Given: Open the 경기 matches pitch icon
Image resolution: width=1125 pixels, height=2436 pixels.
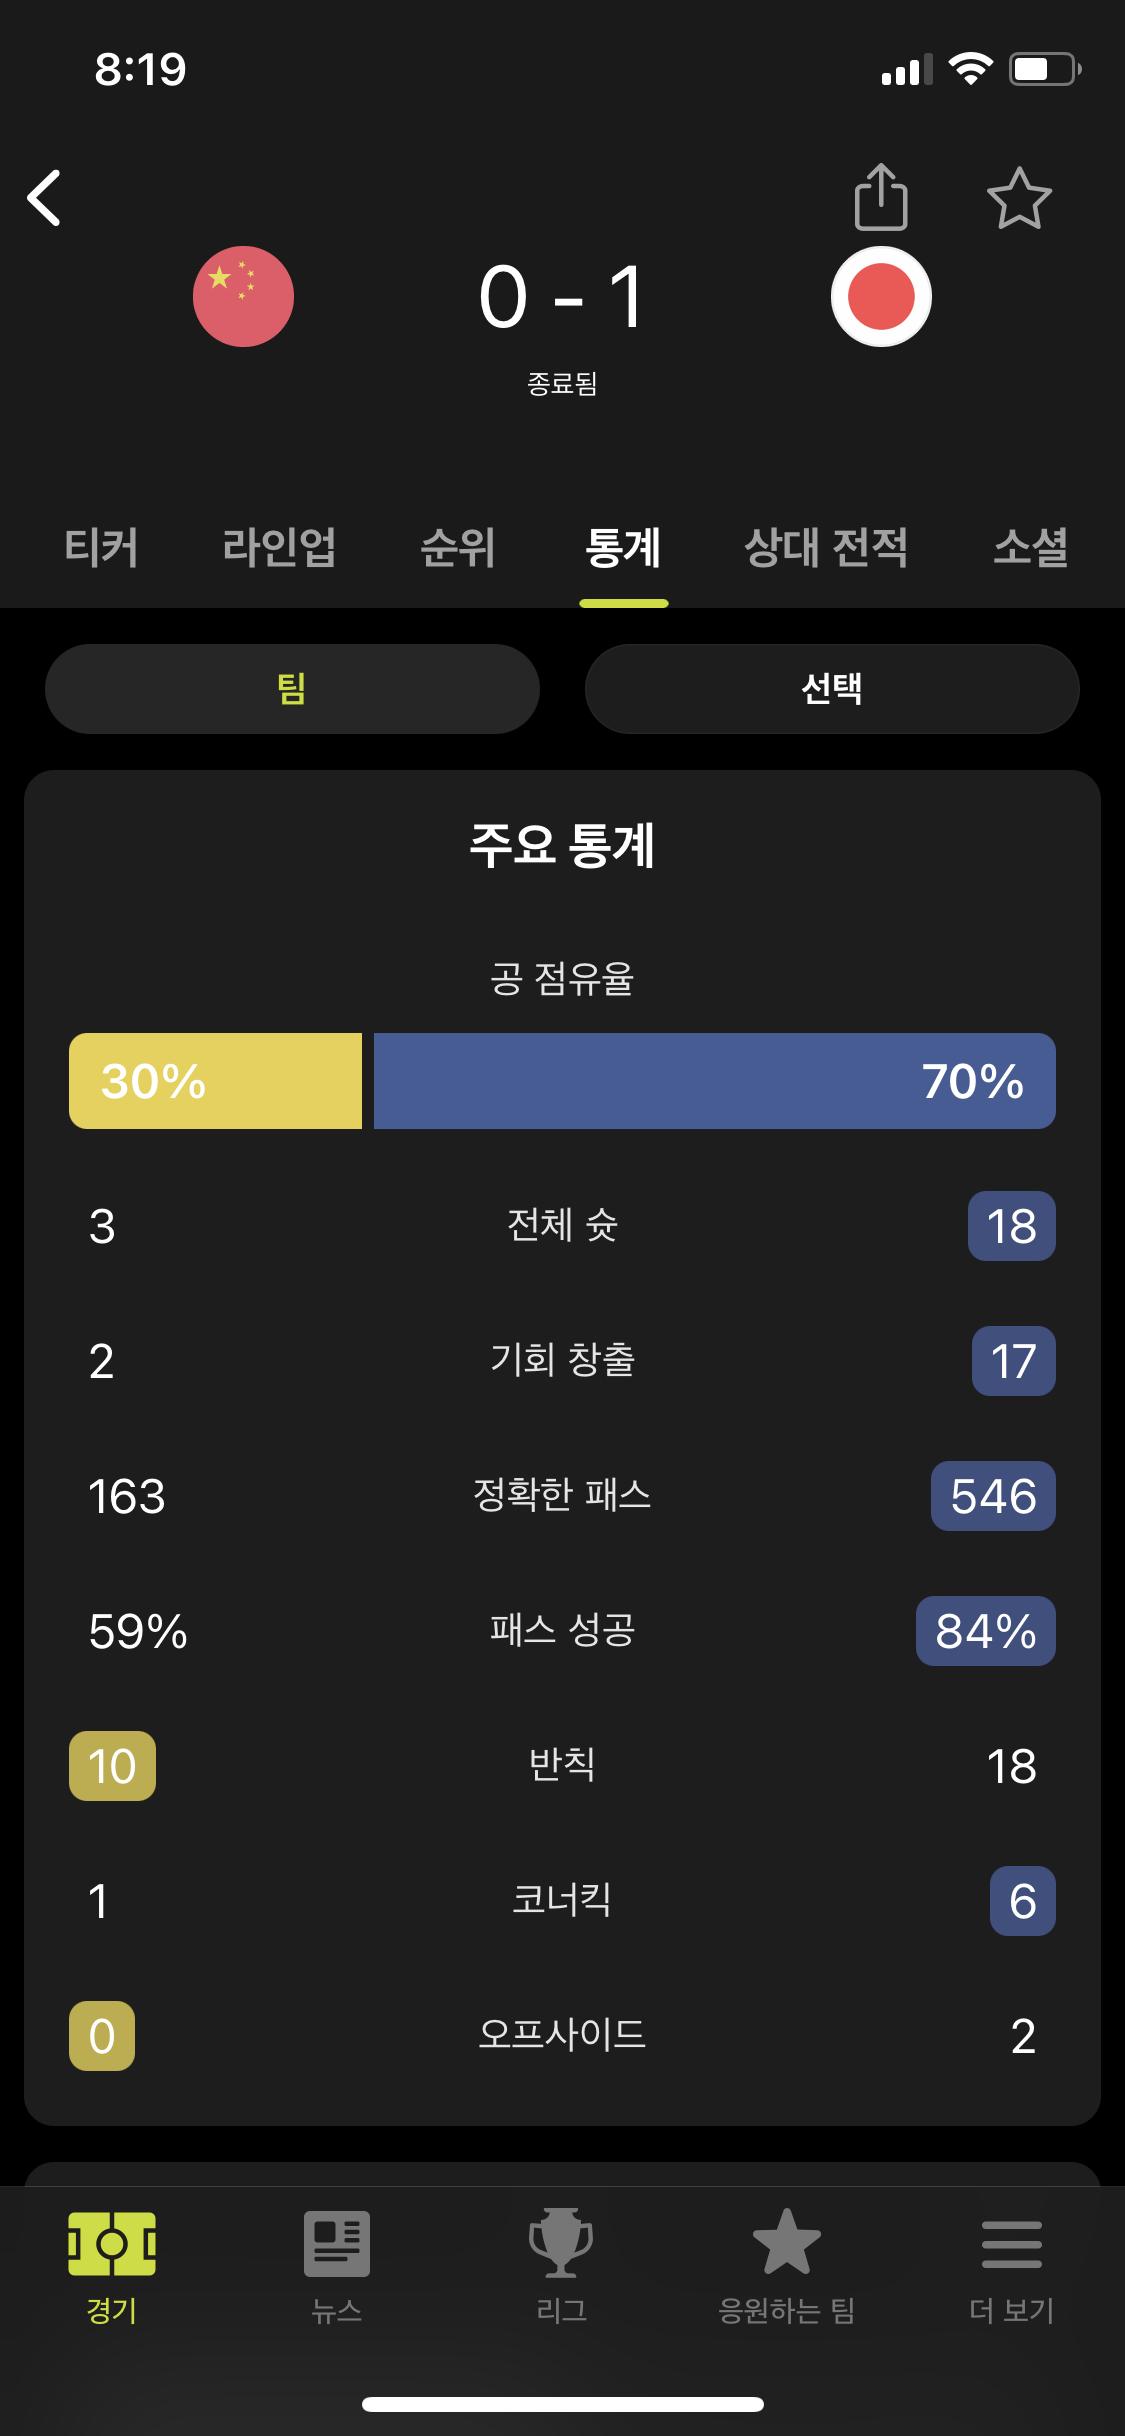Looking at the screenshot, I should 112,2244.
